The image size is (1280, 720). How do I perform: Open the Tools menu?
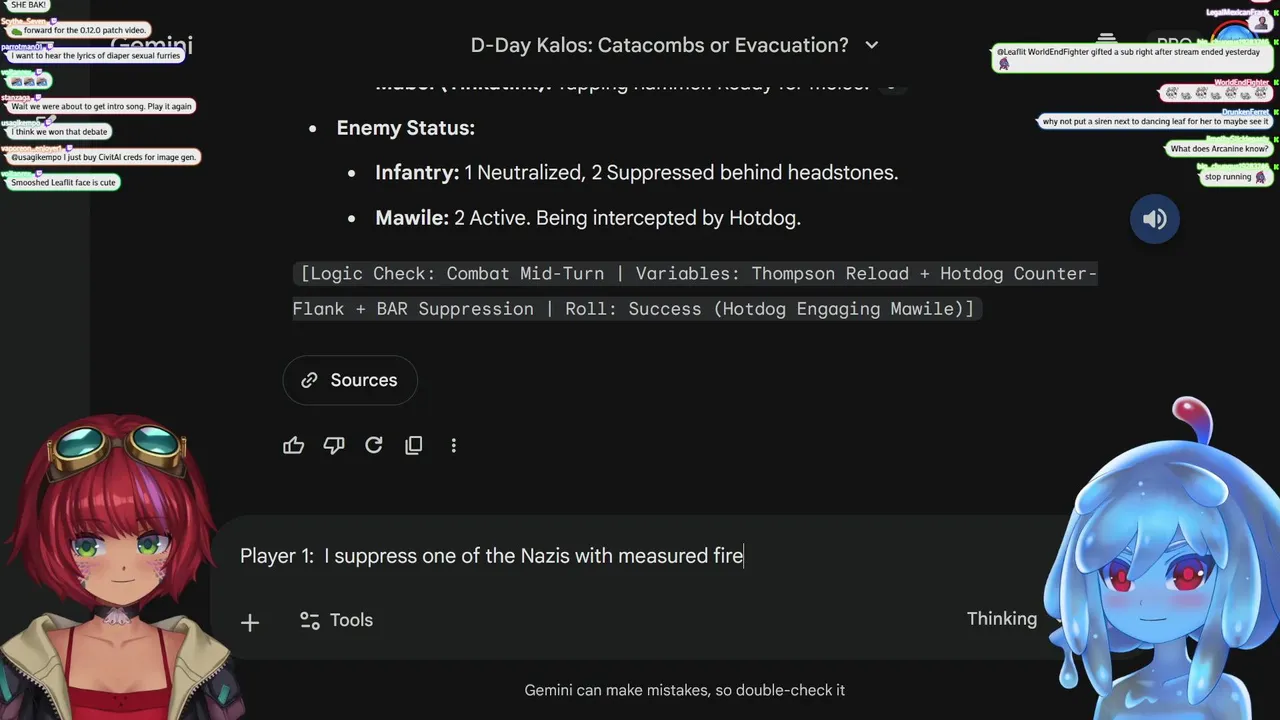point(337,620)
